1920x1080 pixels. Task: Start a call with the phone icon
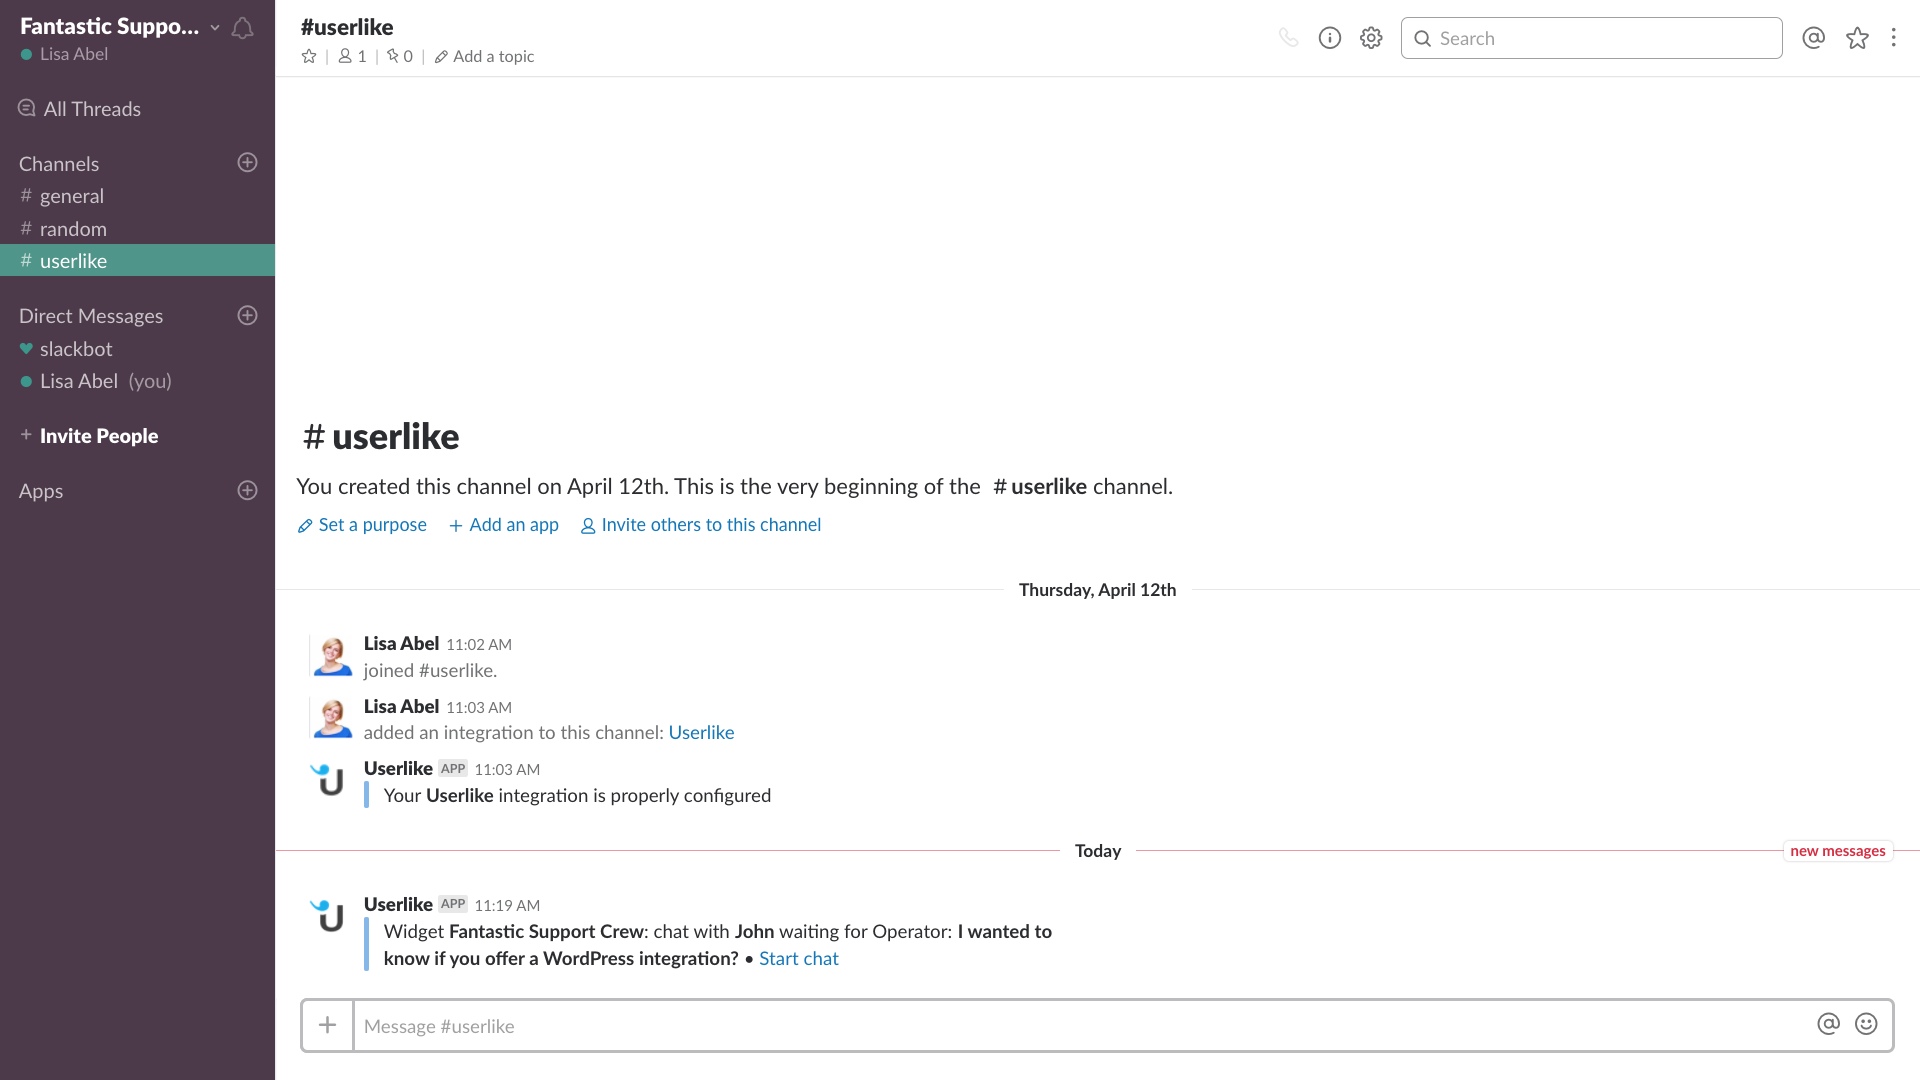pyautogui.click(x=1288, y=38)
